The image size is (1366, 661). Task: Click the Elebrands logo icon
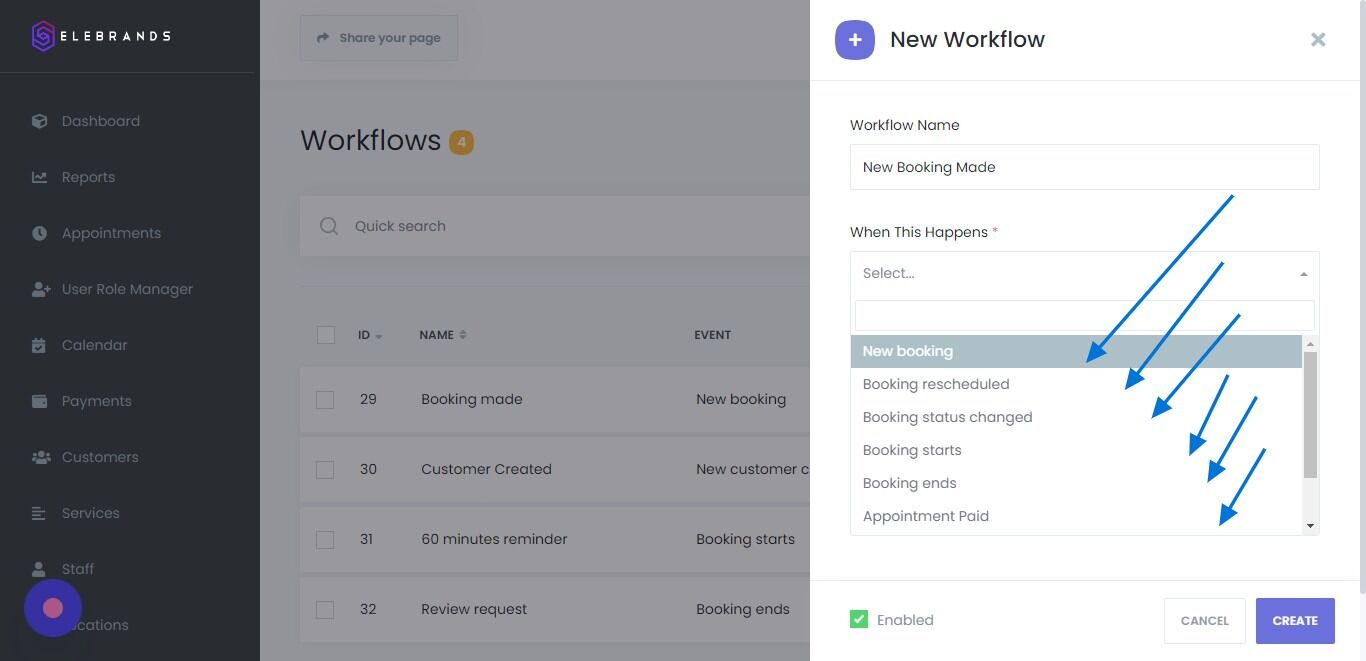pyautogui.click(x=43, y=36)
